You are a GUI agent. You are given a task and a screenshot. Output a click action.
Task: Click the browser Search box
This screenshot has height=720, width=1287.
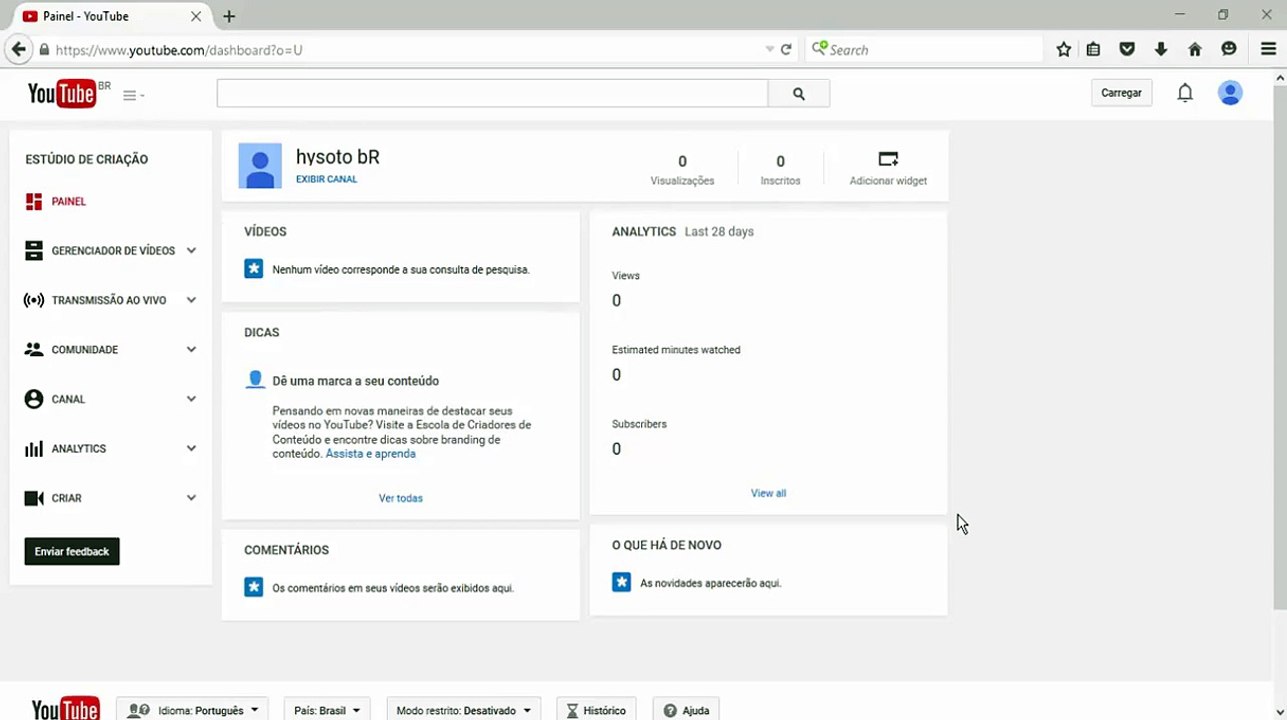pyautogui.click(x=925, y=49)
